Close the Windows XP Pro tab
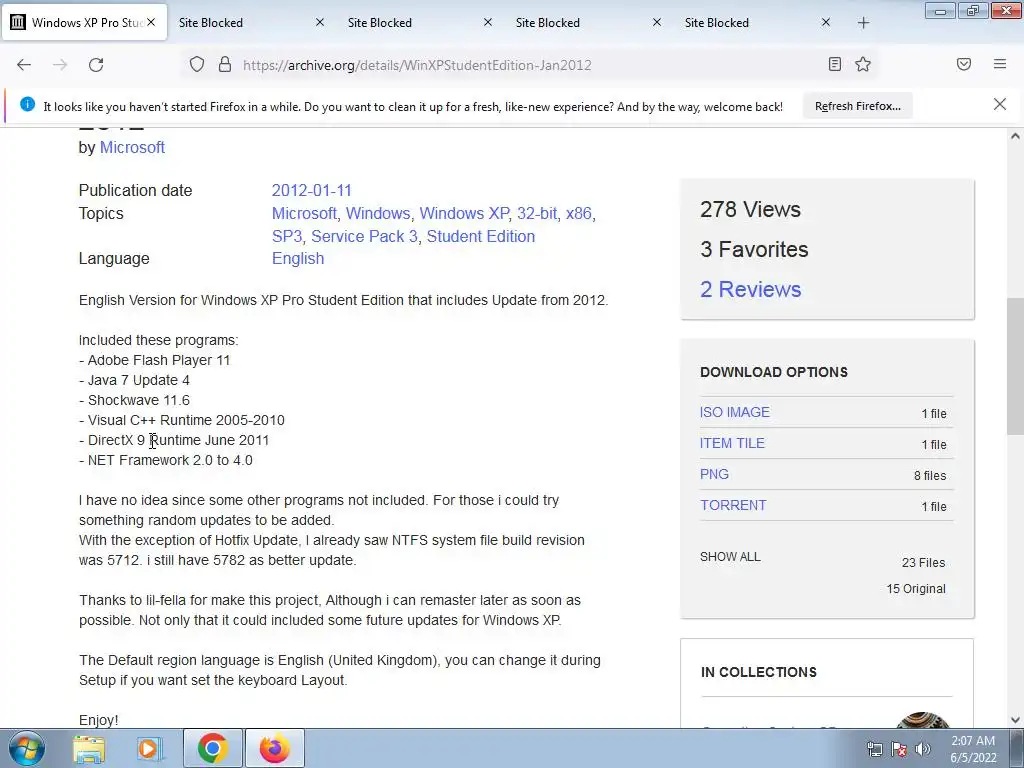 pos(151,22)
